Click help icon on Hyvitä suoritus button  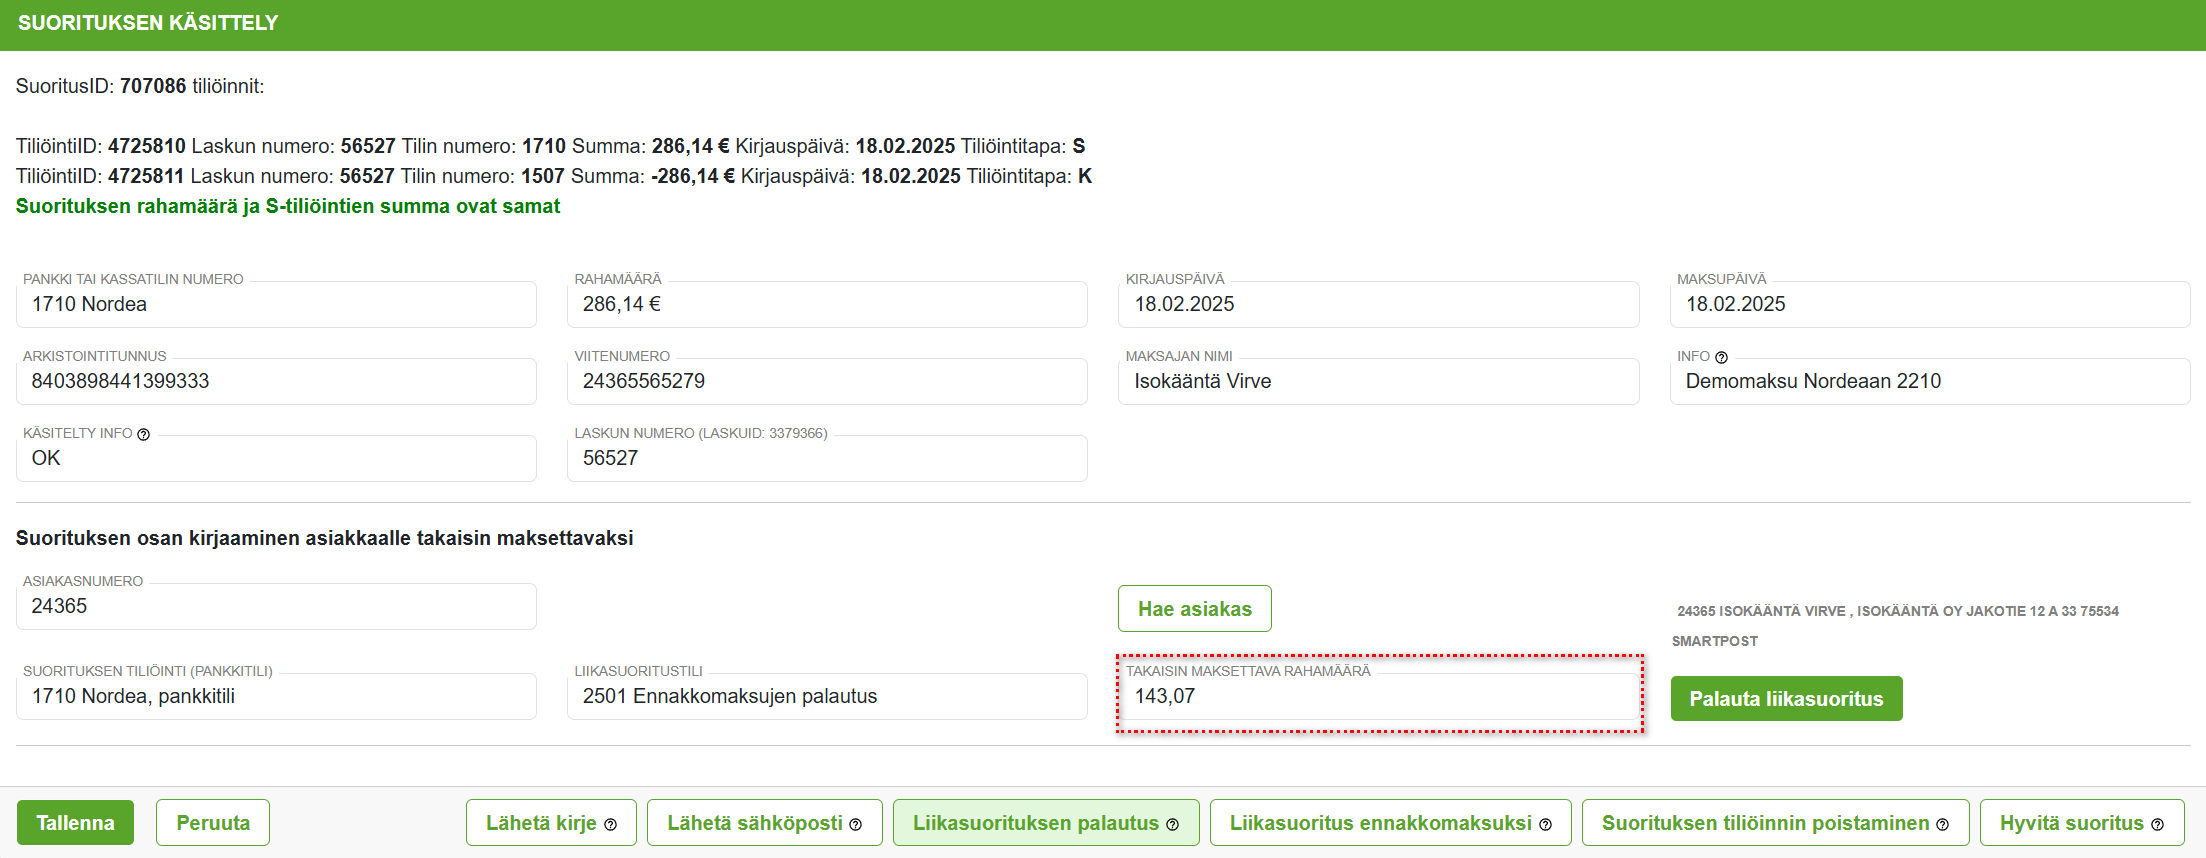point(2157,824)
